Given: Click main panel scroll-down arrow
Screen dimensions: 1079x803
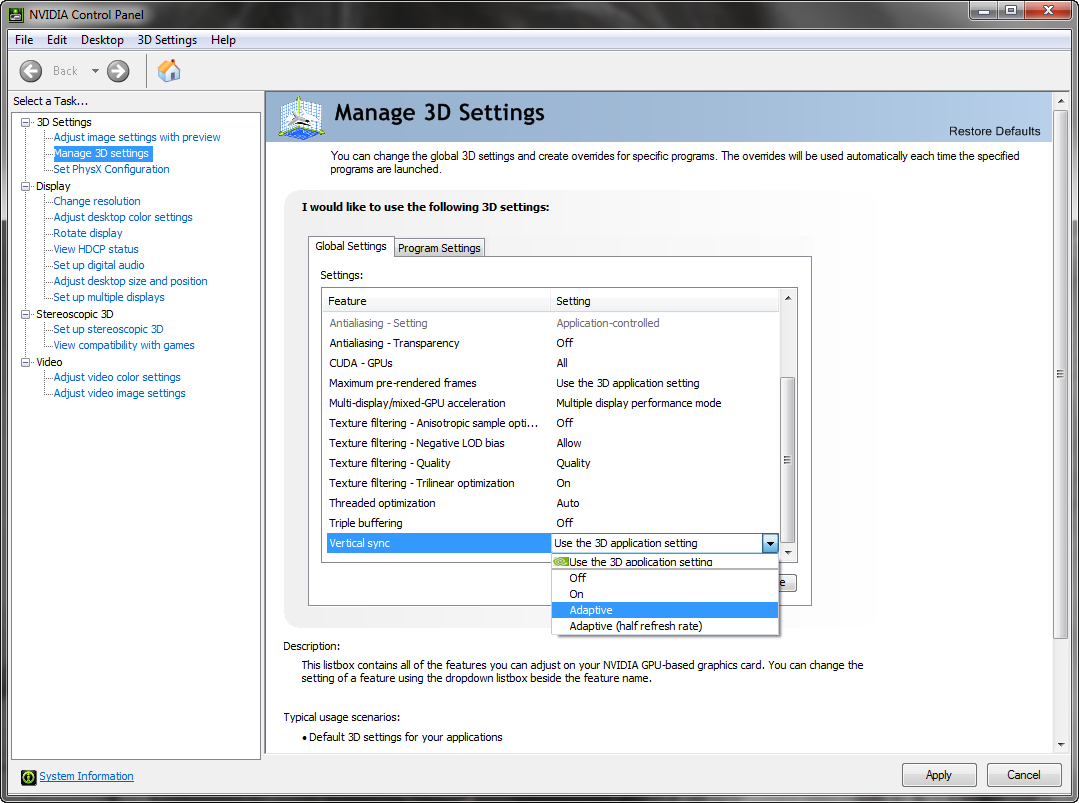Looking at the screenshot, I should pyautogui.click(x=1060, y=745).
